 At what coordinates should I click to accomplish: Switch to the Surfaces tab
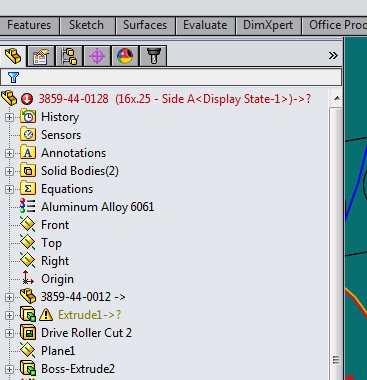pos(145,25)
